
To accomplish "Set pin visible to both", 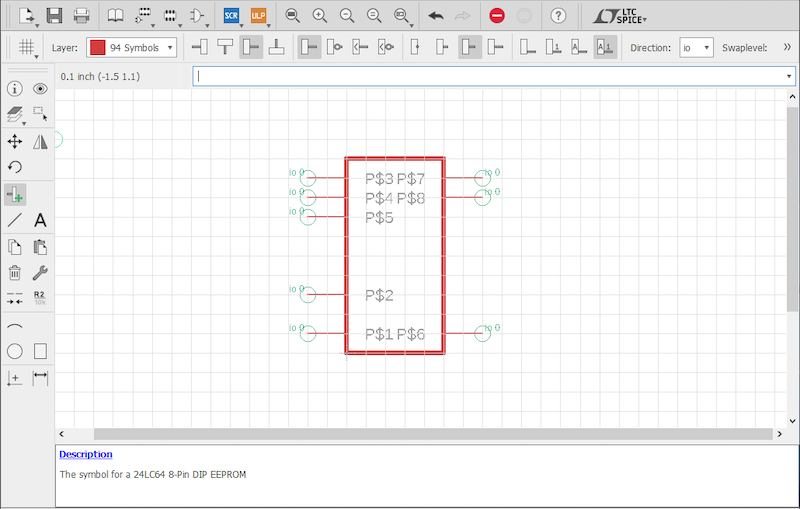I will (605, 47).
